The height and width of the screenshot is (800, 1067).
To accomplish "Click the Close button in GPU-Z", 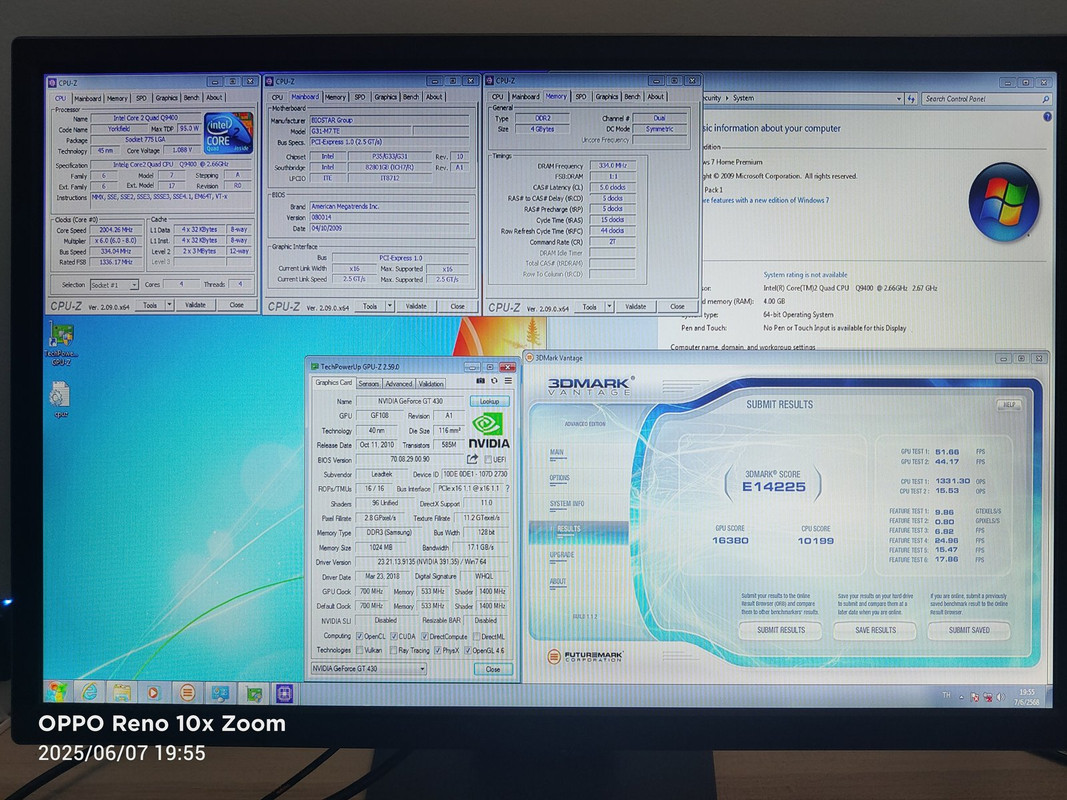I will [493, 669].
